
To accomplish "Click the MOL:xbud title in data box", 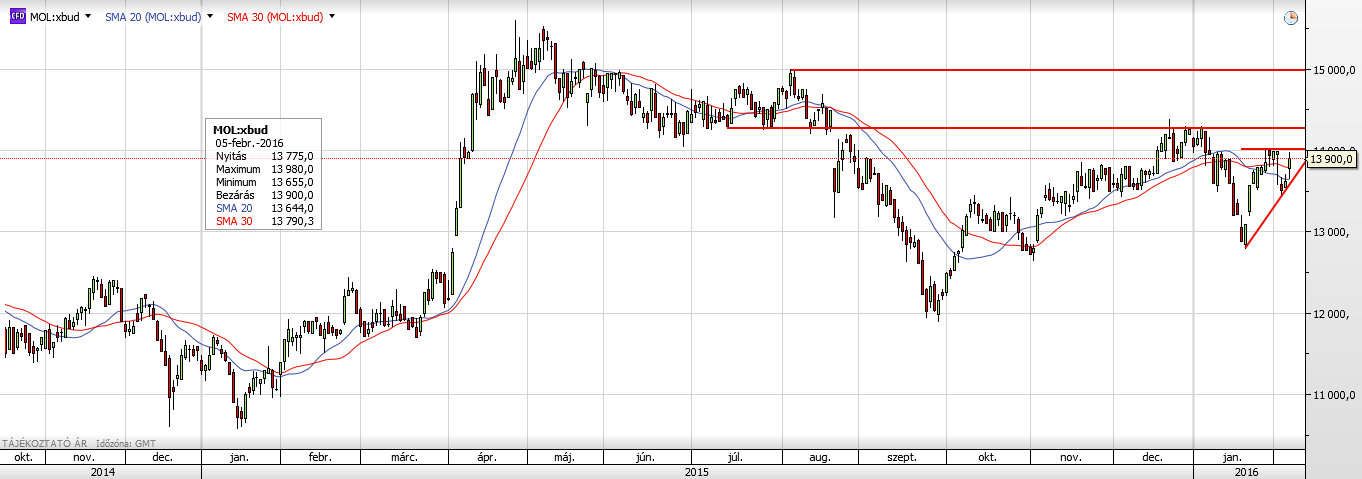I will 241,130.
